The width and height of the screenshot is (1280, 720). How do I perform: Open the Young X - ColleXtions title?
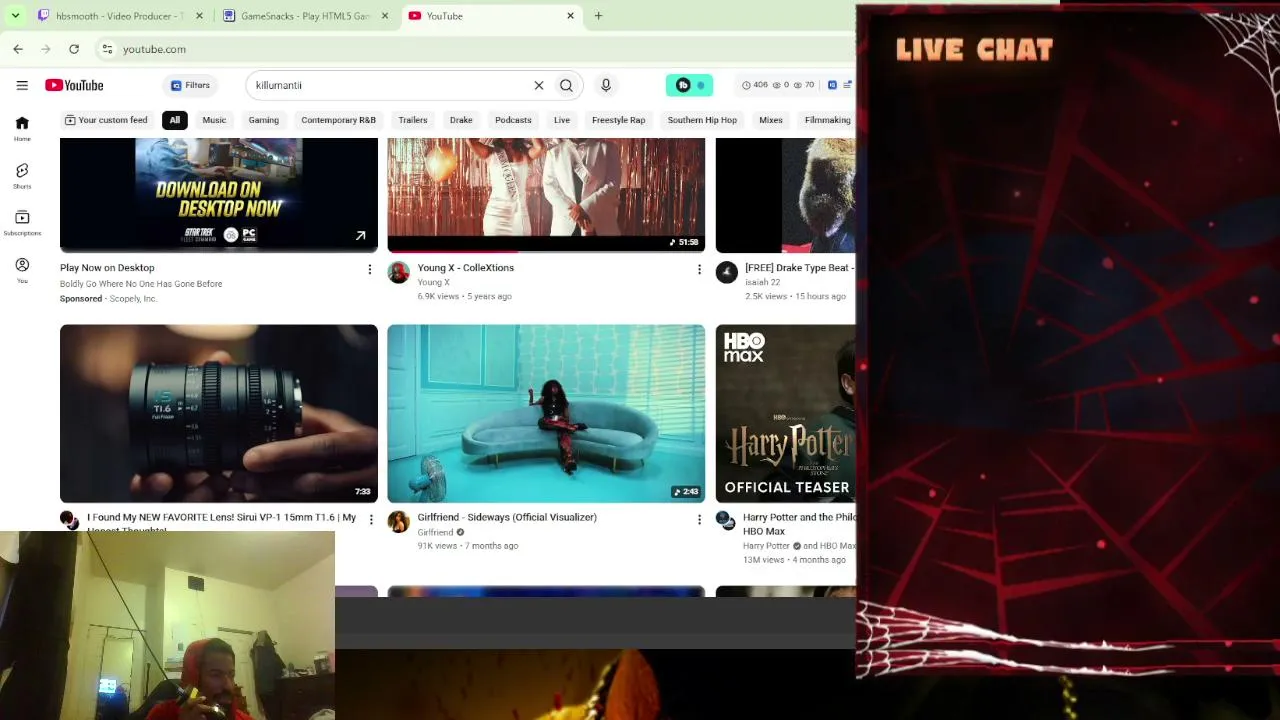click(x=466, y=268)
